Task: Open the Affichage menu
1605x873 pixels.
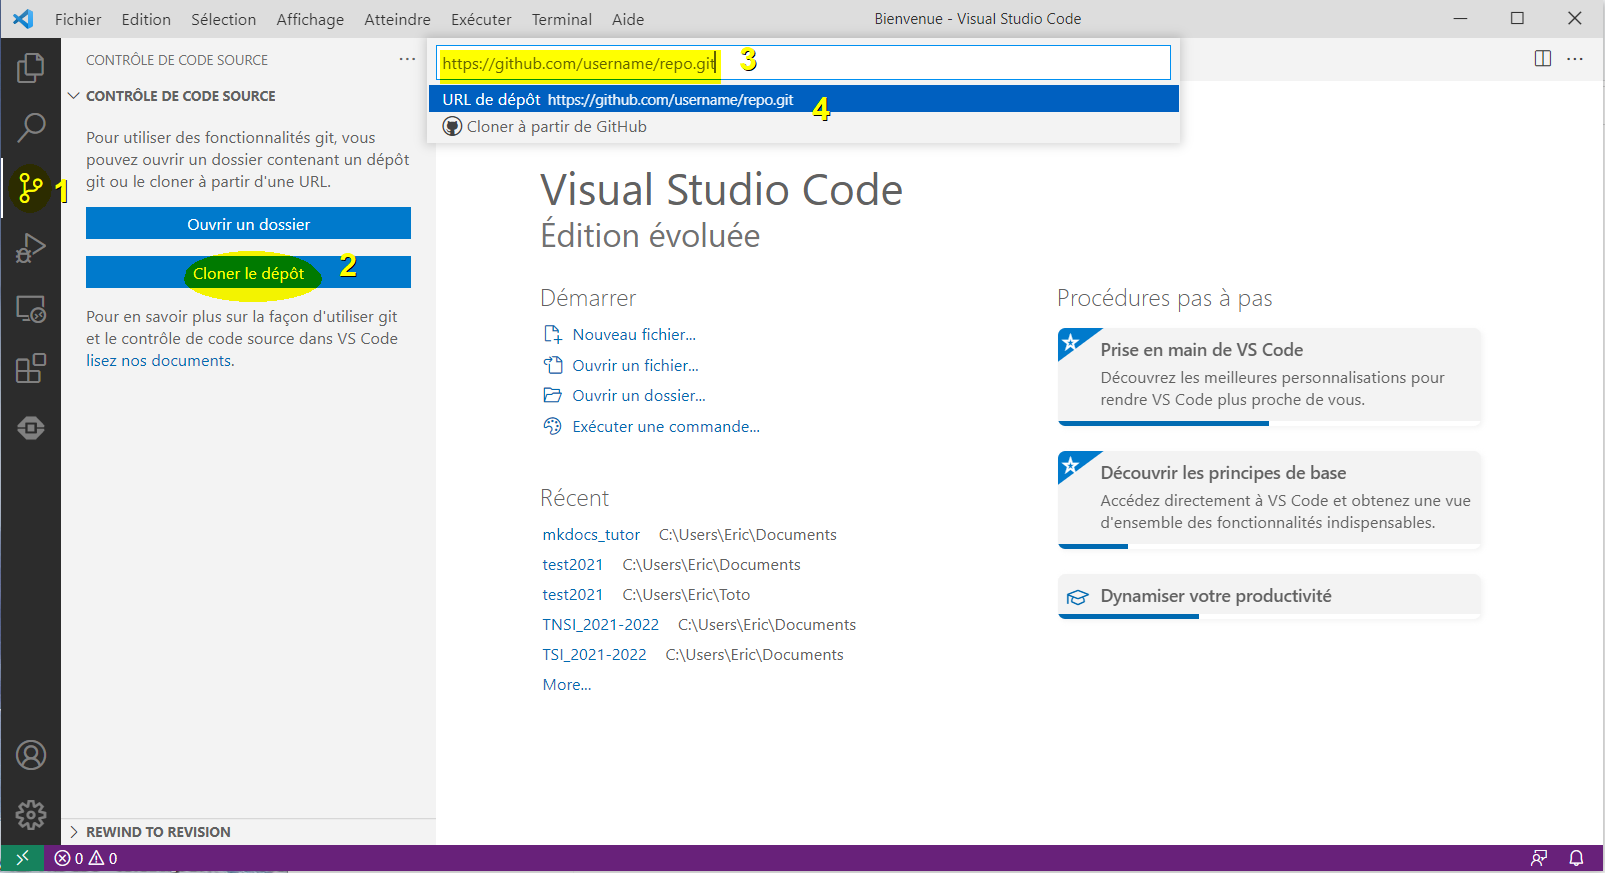Action: pos(310,19)
